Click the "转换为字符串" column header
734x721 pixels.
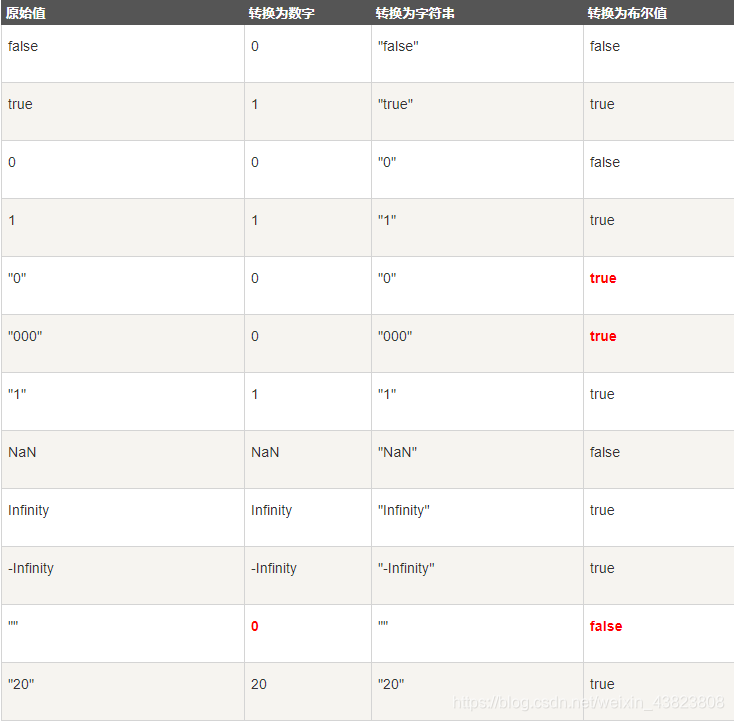416,13
